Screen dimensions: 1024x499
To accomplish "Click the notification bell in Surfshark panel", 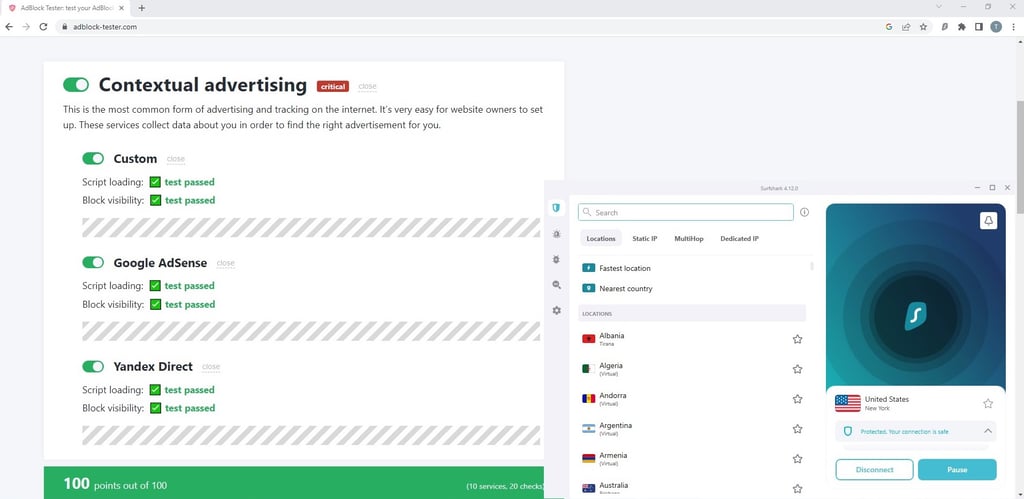I will tap(988, 221).
